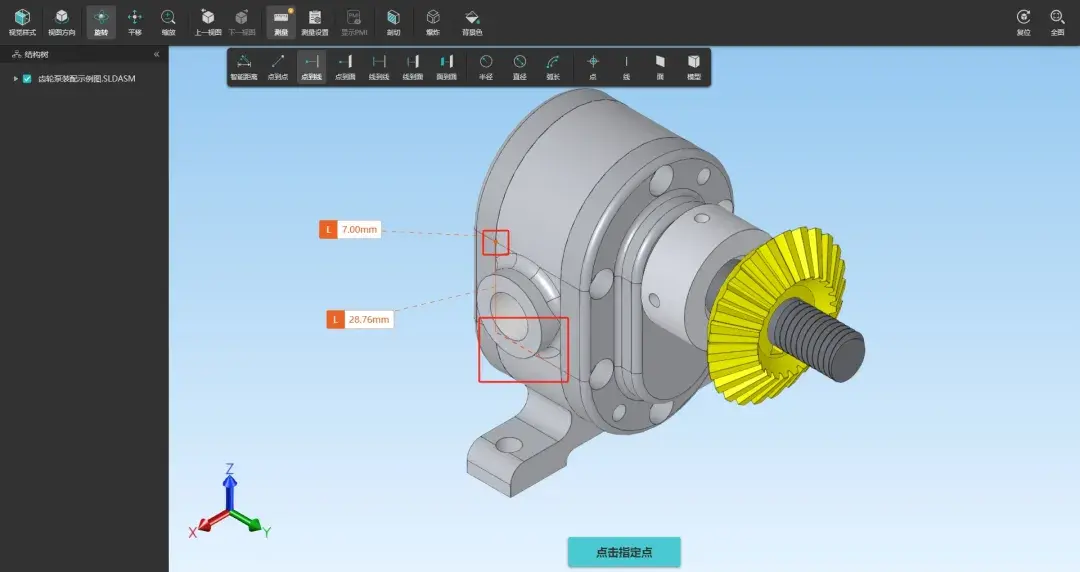Screen dimensions: 1080x572
Task: Choose the 线 line selection filter
Action: pos(626,67)
